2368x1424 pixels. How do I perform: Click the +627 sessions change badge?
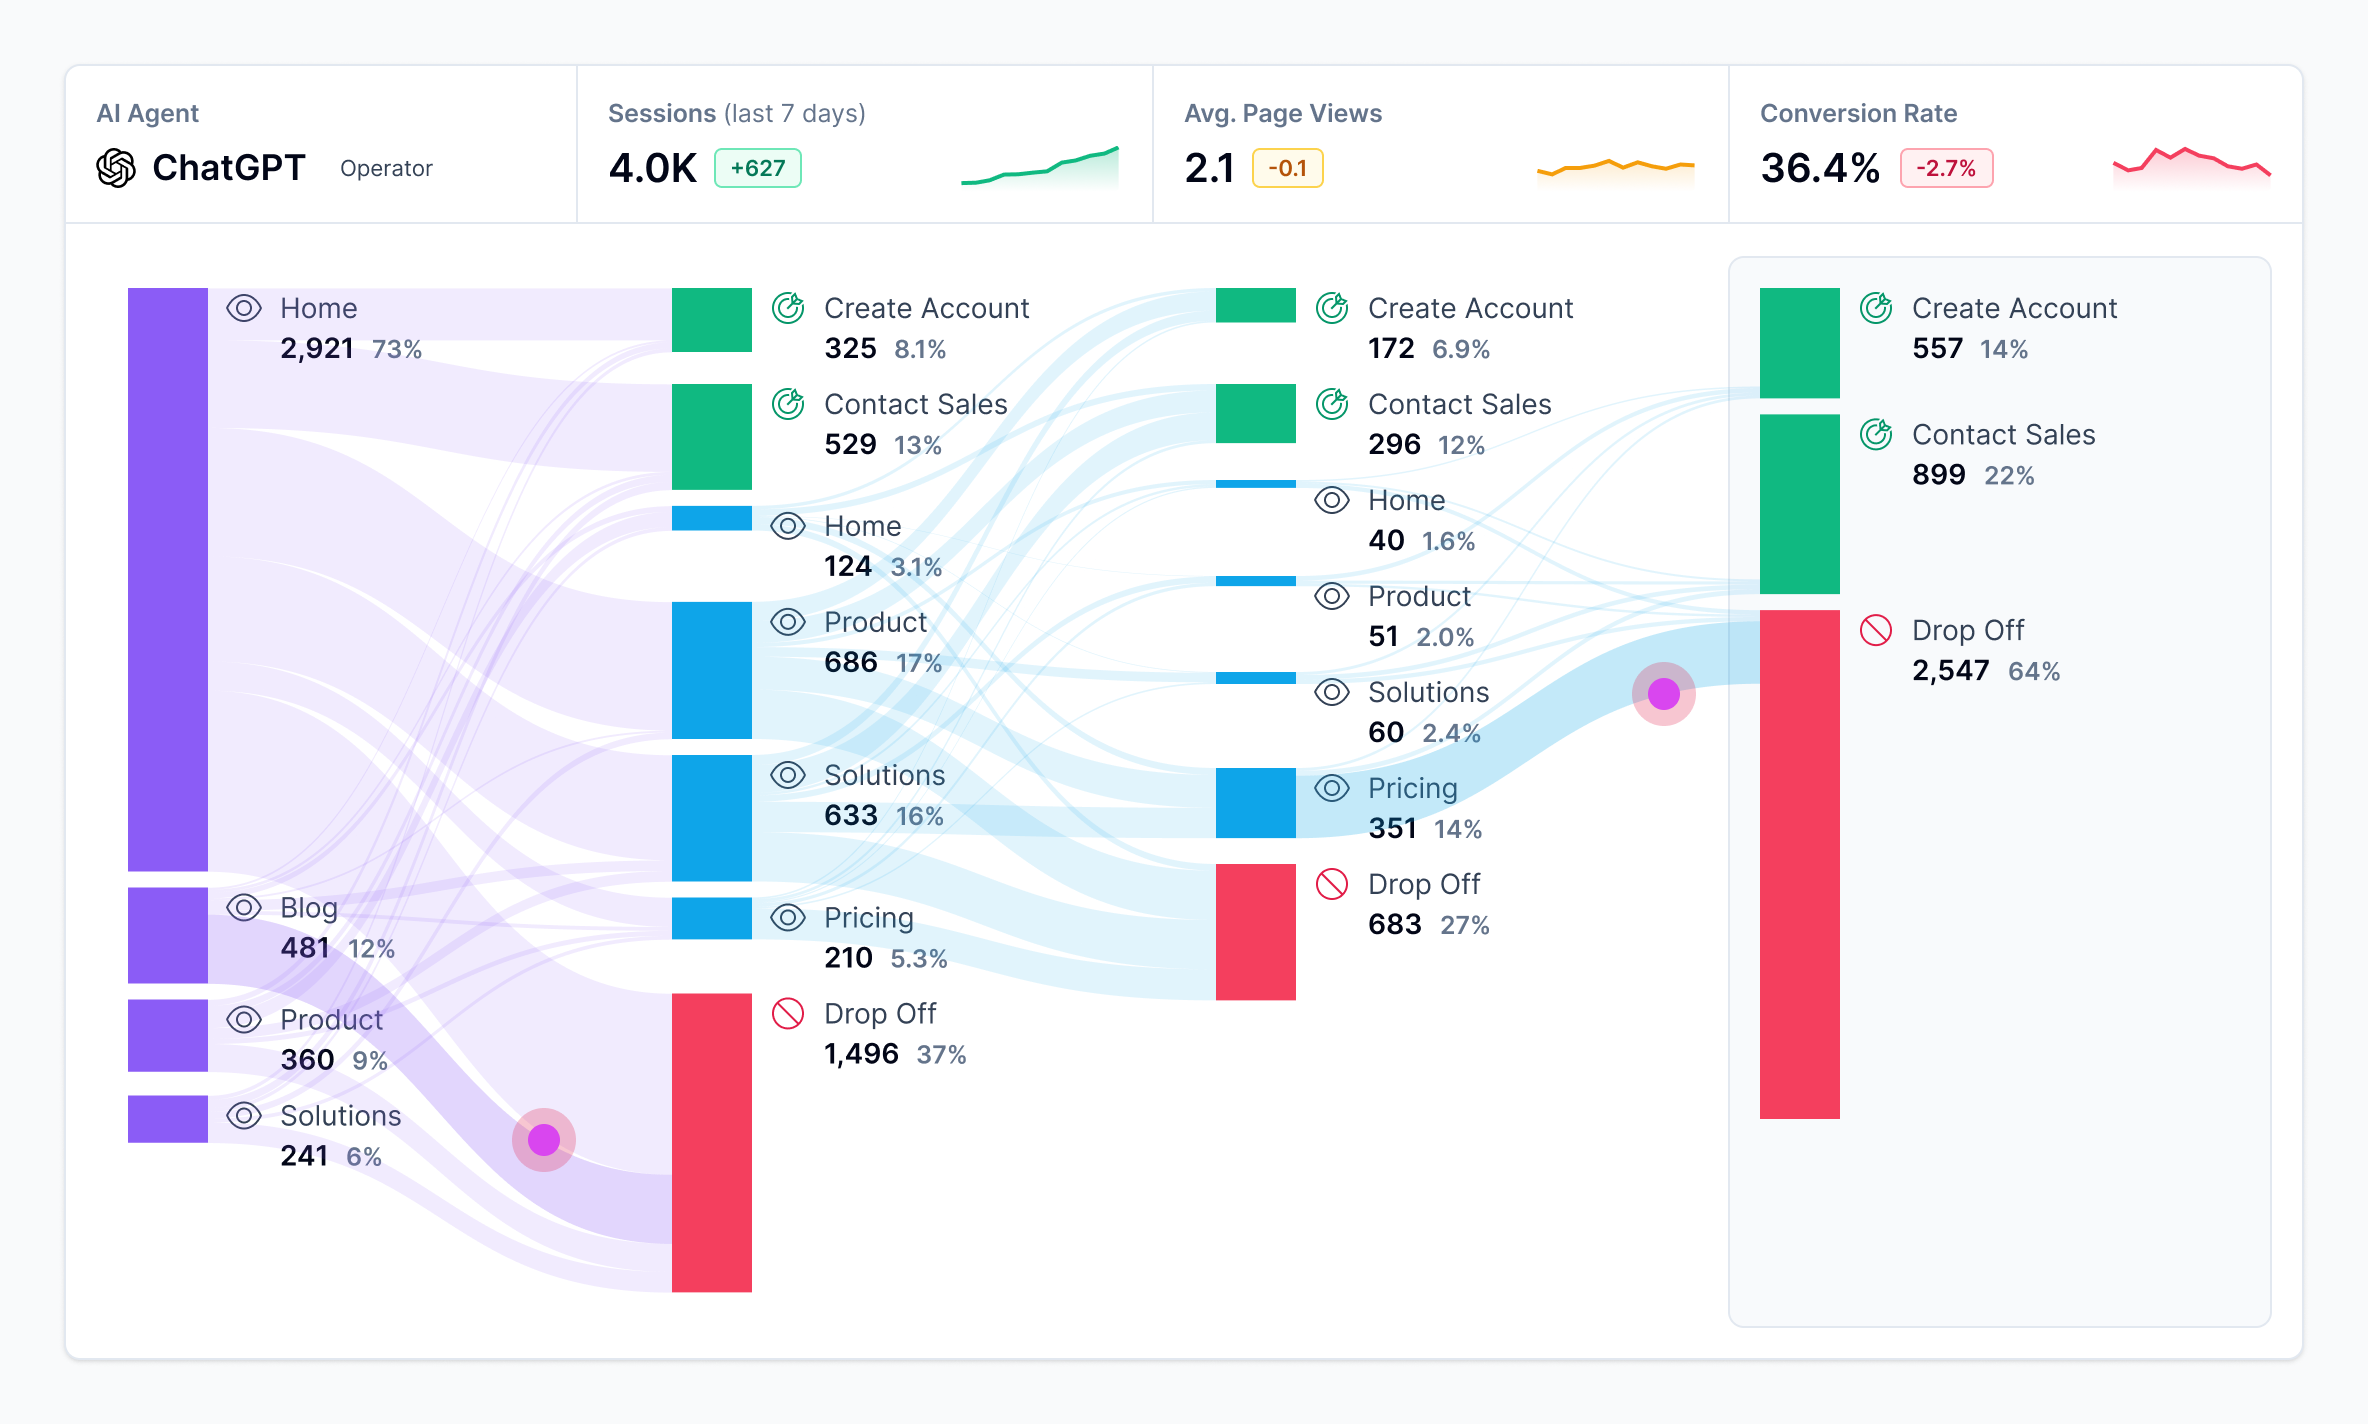tap(758, 168)
